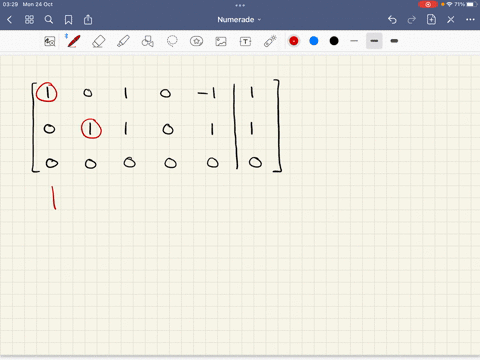Tap the screen recording indicator

(428, 4)
